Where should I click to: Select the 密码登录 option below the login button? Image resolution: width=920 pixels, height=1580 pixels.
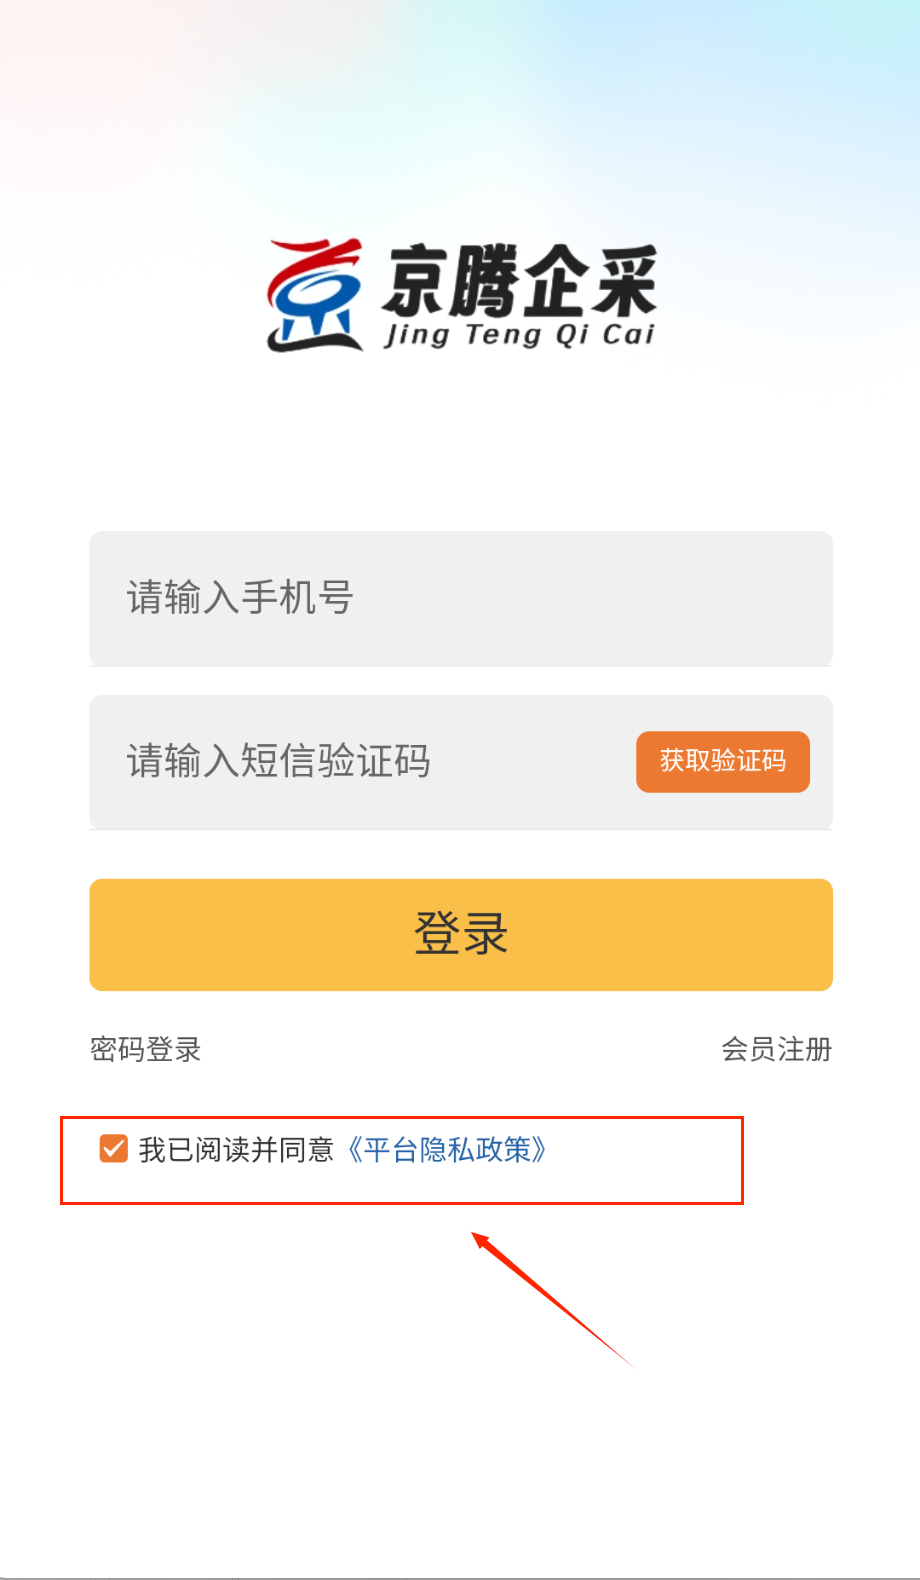click(x=146, y=1049)
